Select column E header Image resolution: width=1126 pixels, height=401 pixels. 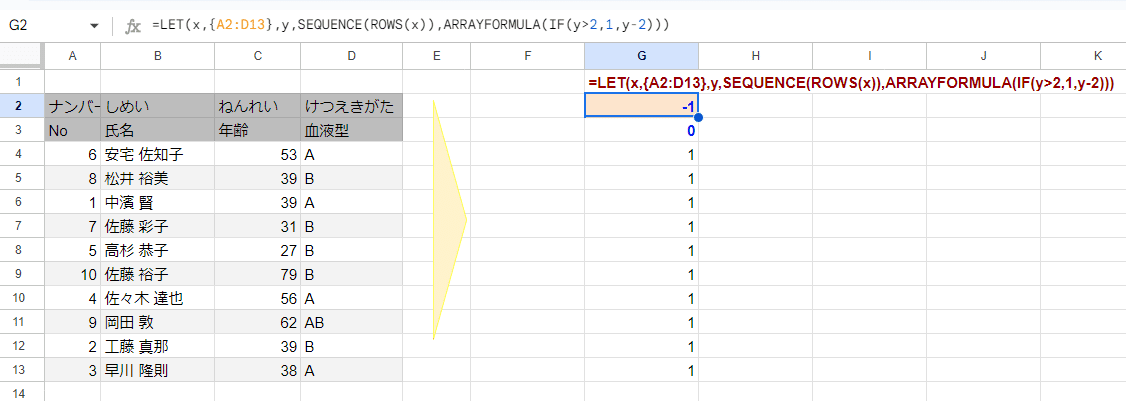point(435,56)
